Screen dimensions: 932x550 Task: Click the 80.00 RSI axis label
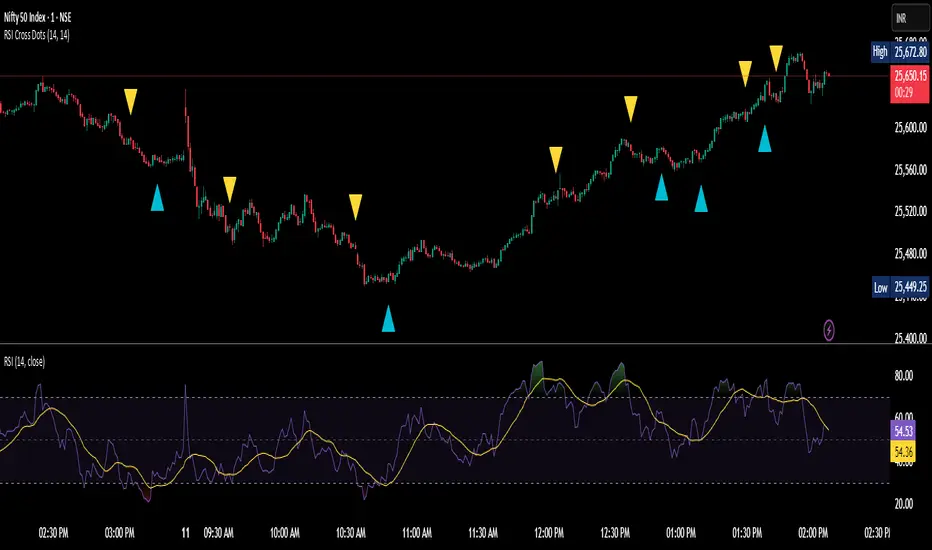click(x=903, y=375)
